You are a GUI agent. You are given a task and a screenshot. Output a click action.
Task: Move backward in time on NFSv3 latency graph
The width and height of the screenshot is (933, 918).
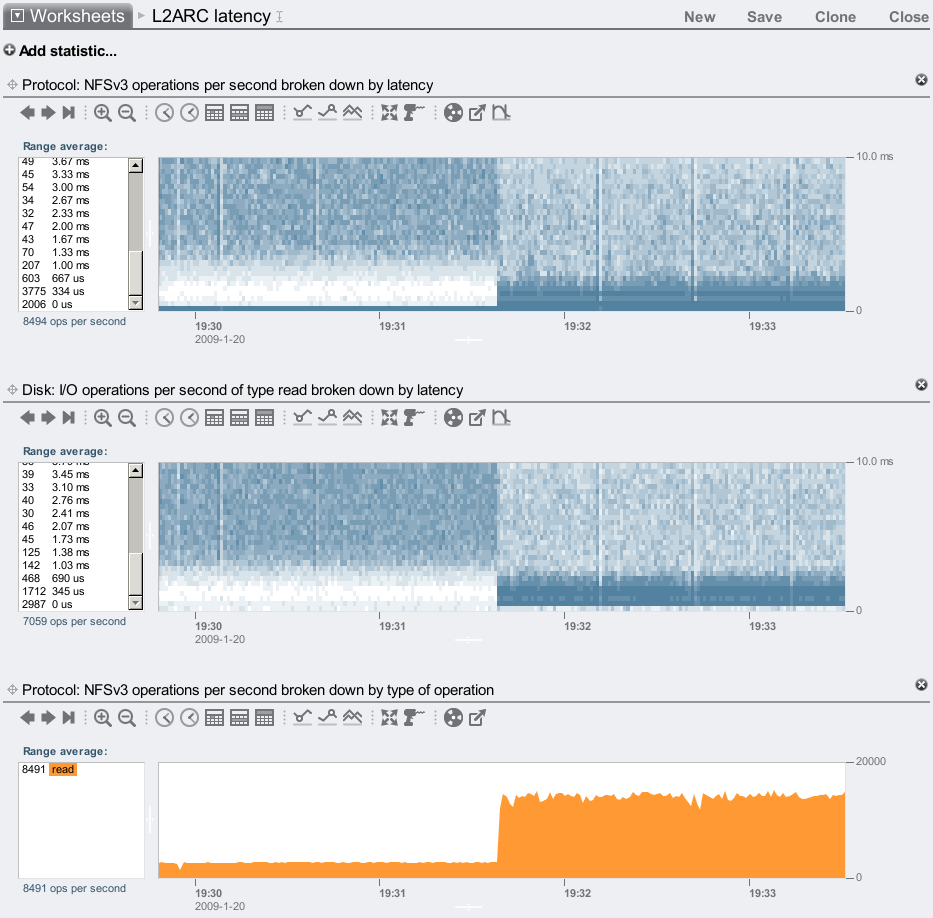pyautogui.click(x=27, y=112)
